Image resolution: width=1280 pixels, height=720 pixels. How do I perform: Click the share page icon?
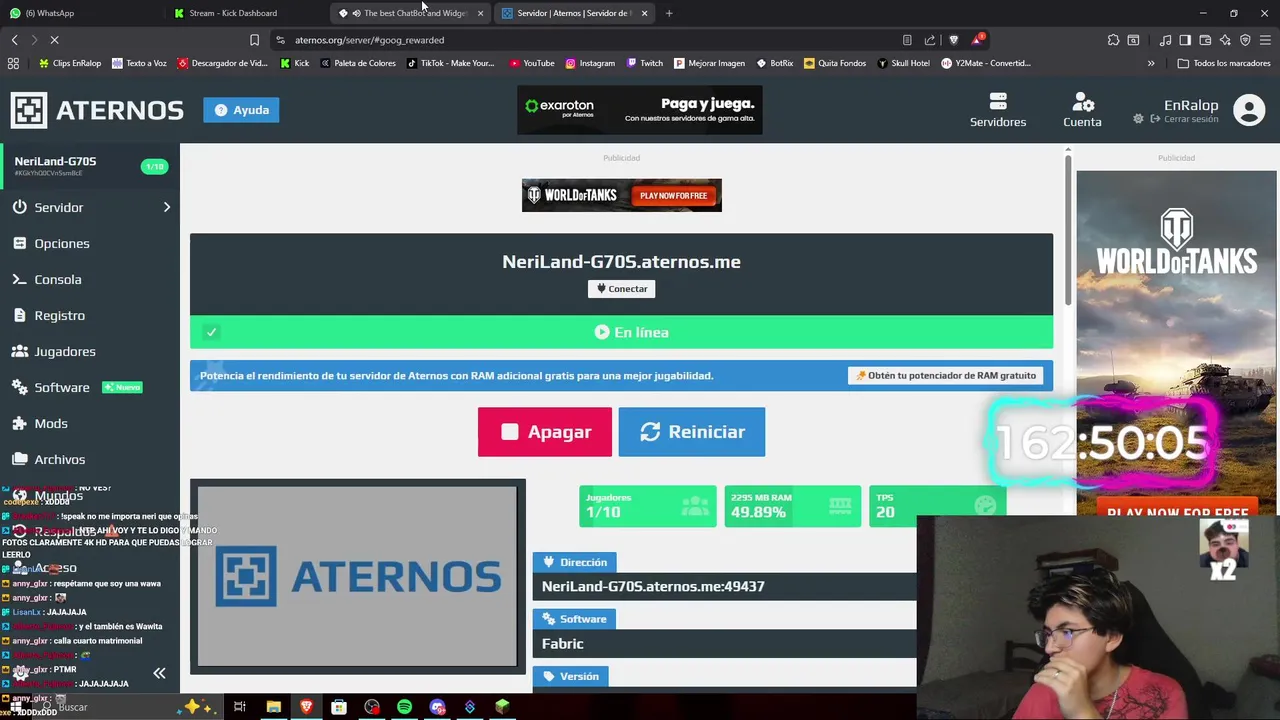click(x=930, y=40)
